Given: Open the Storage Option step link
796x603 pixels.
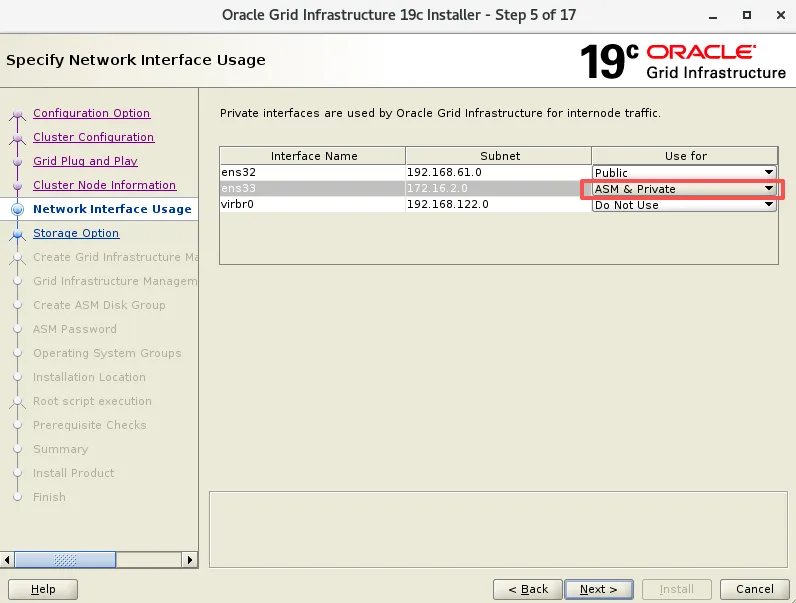Looking at the screenshot, I should tap(76, 233).
